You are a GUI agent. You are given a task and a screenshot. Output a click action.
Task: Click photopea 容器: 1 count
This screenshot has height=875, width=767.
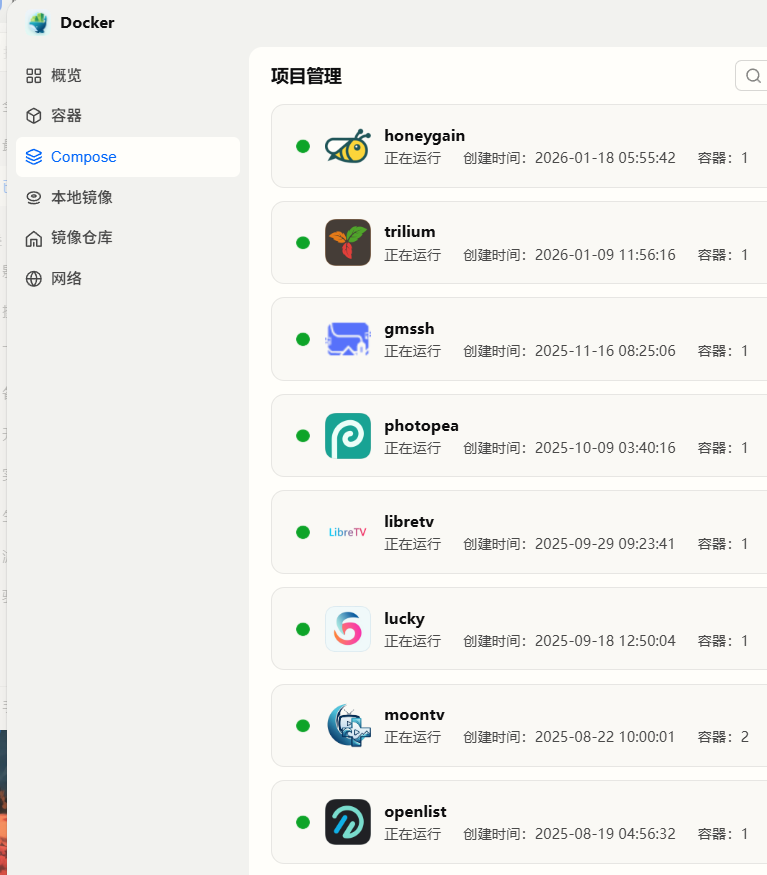pos(723,448)
